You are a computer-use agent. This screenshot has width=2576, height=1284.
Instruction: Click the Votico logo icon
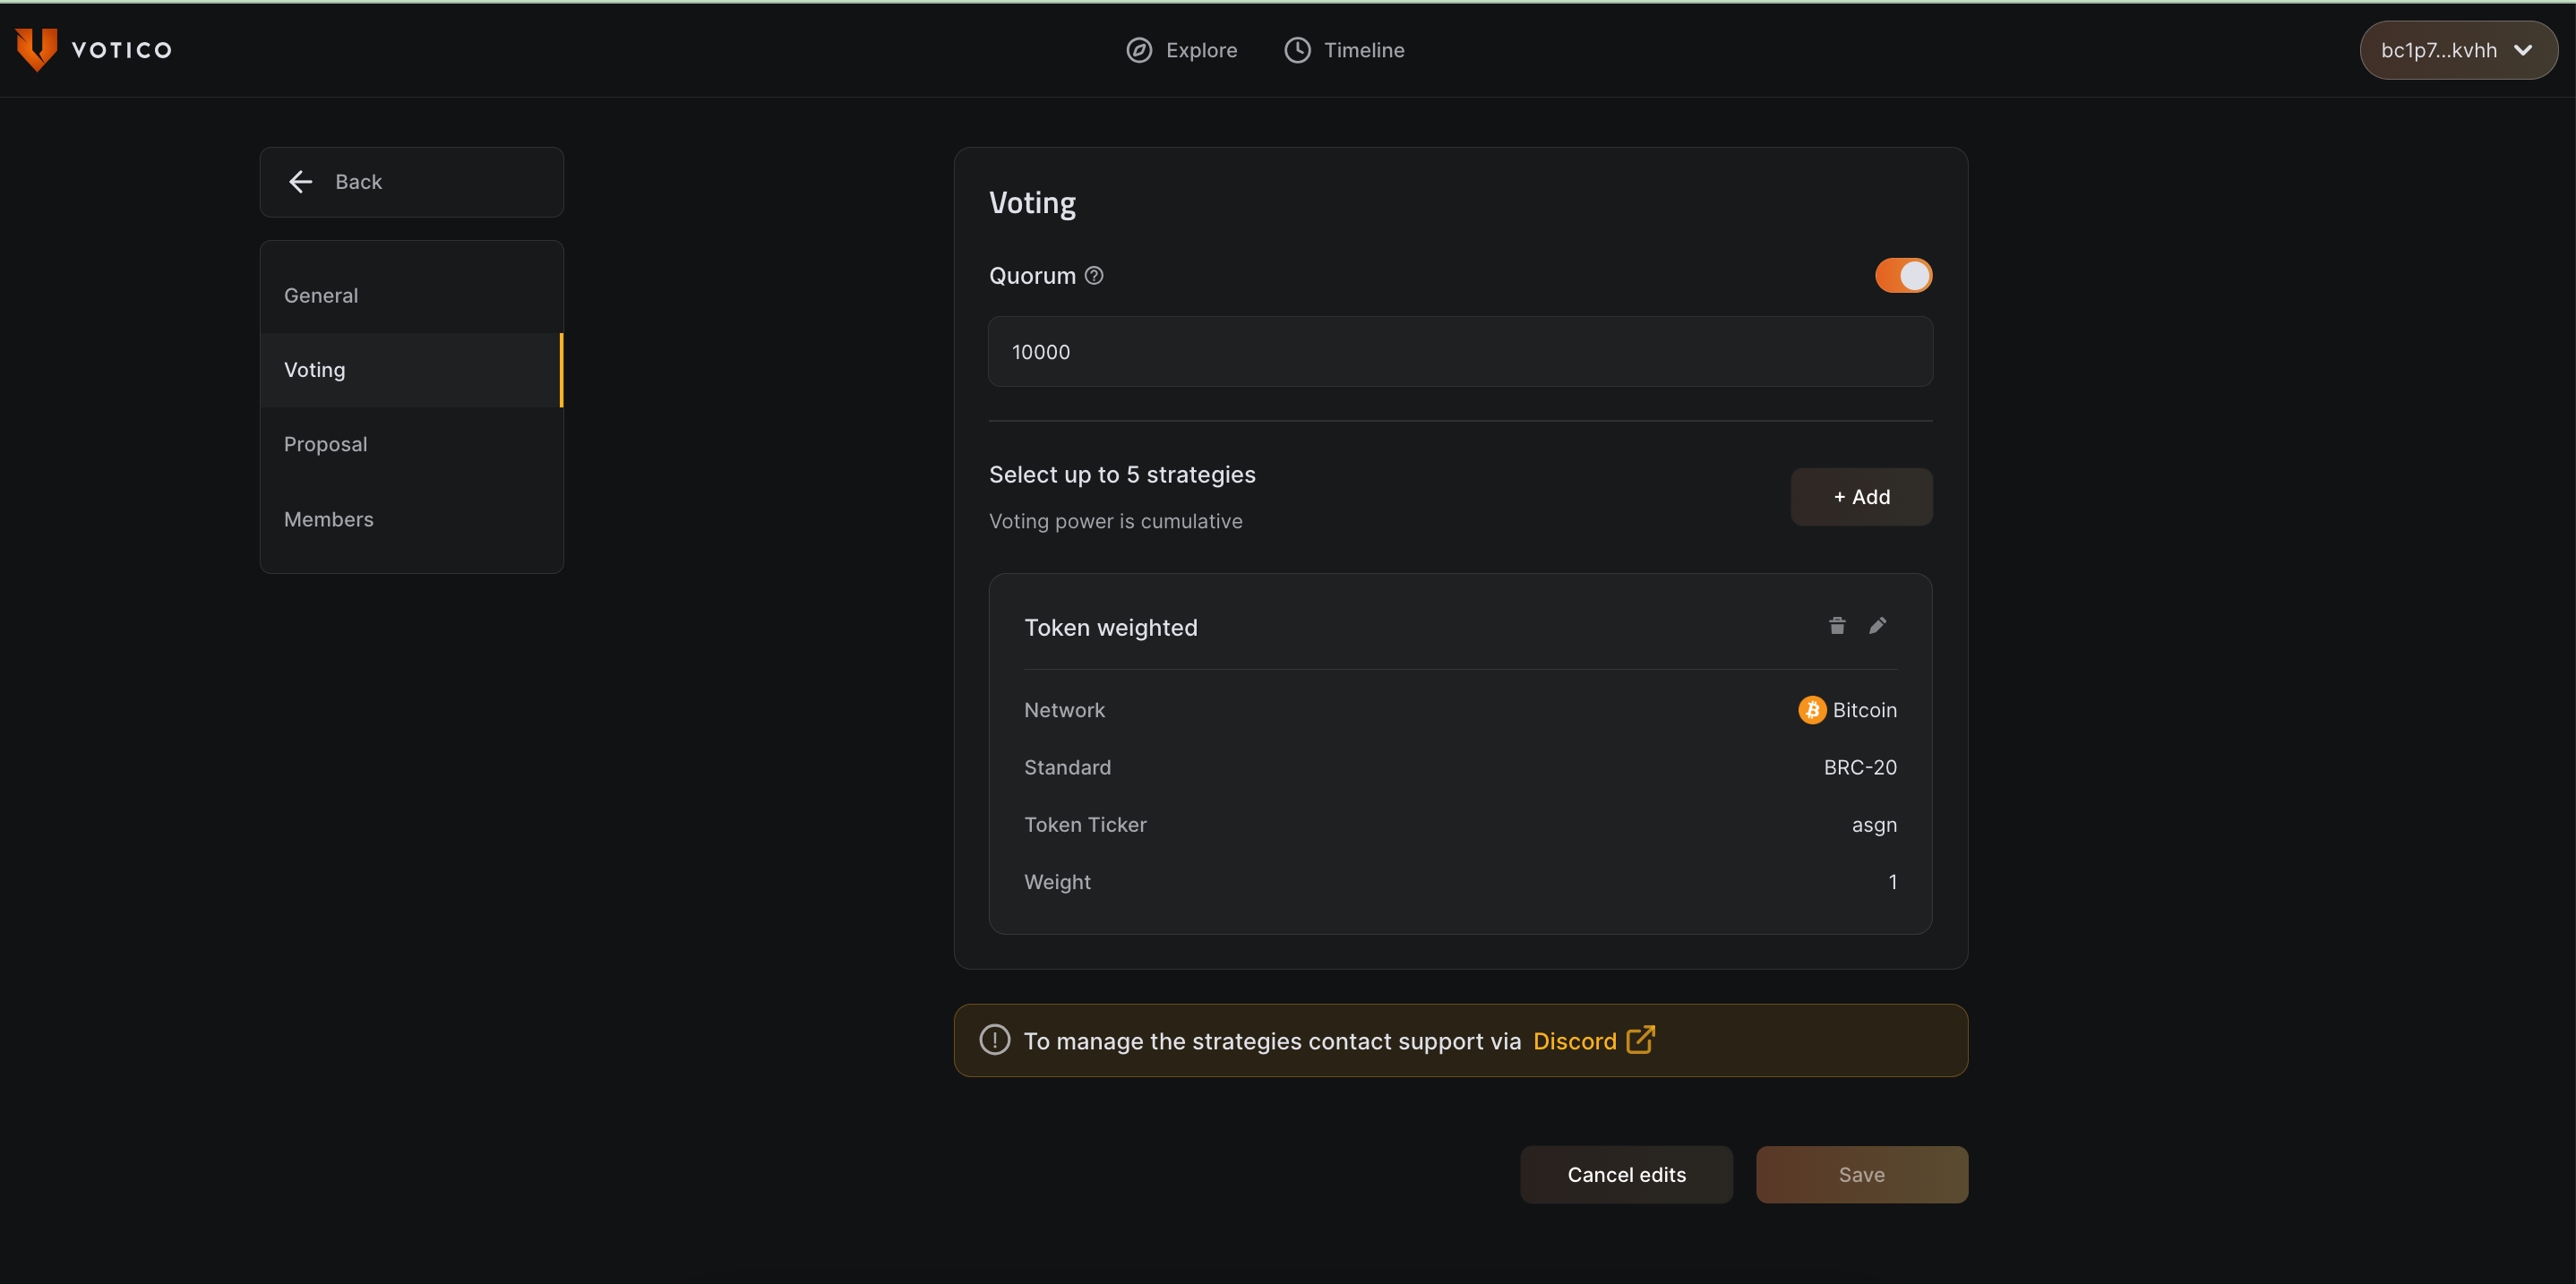[x=36, y=49]
